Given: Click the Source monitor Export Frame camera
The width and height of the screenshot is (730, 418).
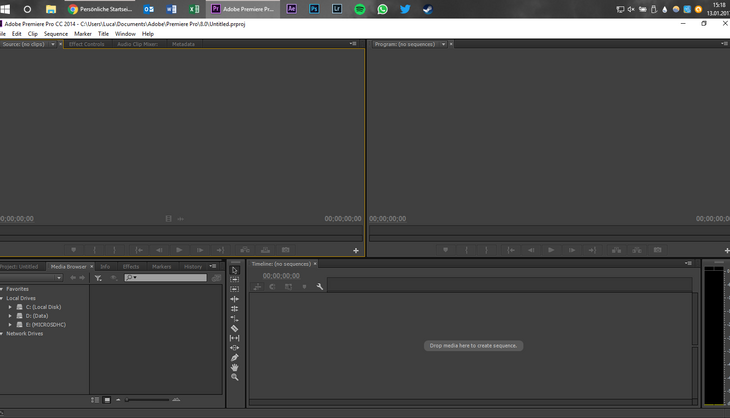Looking at the screenshot, I should (286, 250).
